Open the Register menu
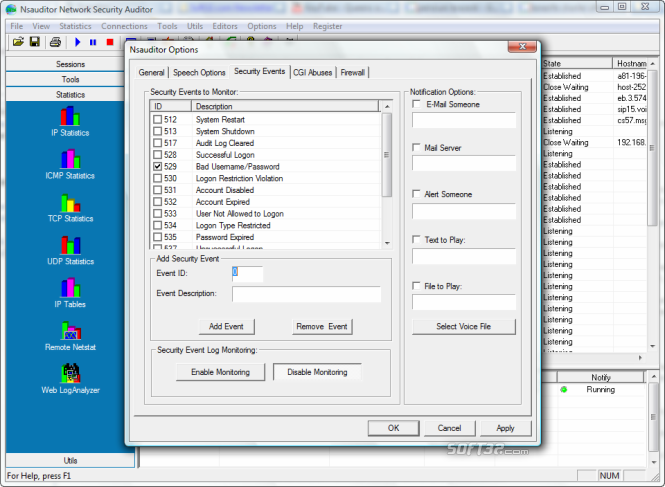Image resolution: width=665 pixels, height=487 pixels. [x=327, y=26]
